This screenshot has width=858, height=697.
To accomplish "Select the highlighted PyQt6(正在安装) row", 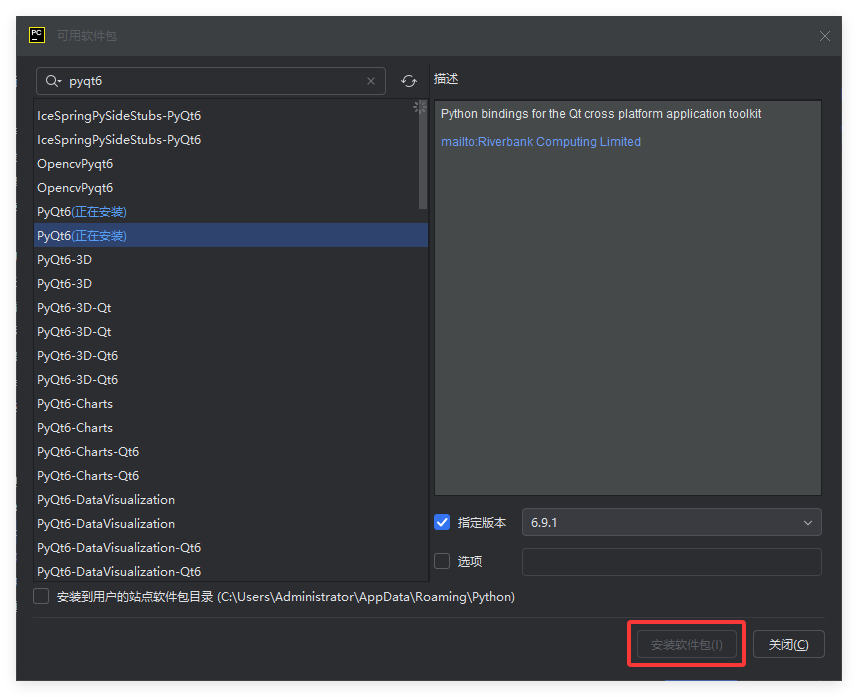I will tap(231, 236).
